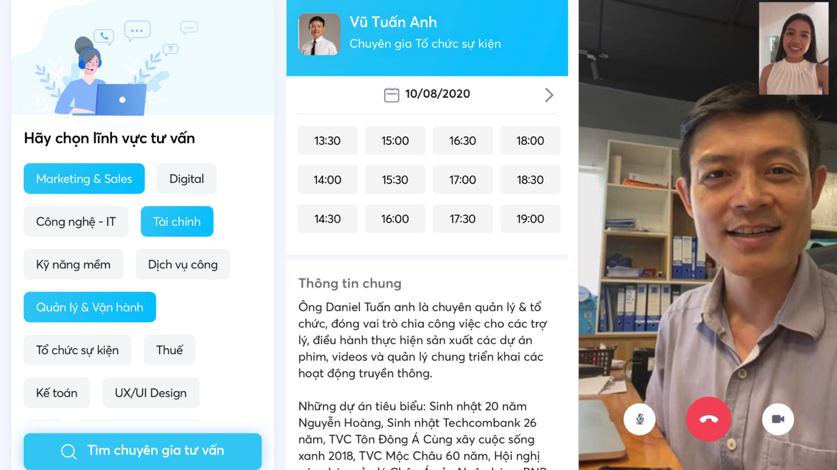Pick the 15:00 time slot
837x470 pixels.
[395, 140]
